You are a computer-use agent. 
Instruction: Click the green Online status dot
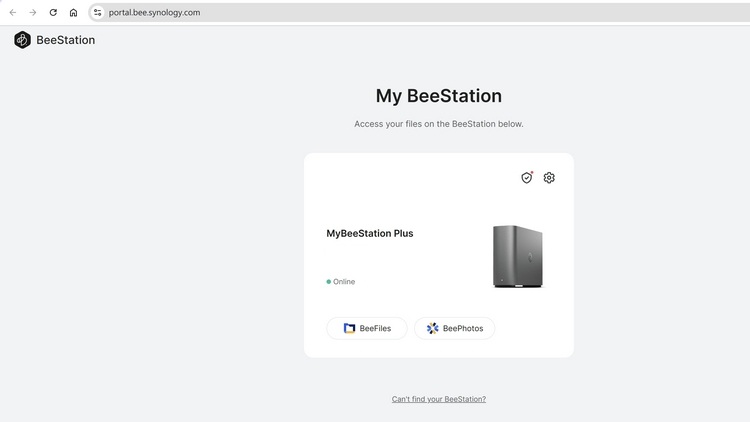coord(329,282)
